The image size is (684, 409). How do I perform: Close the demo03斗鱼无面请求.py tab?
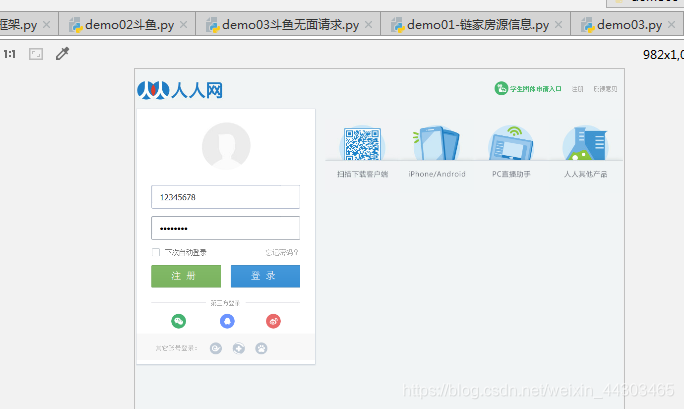tap(369, 25)
